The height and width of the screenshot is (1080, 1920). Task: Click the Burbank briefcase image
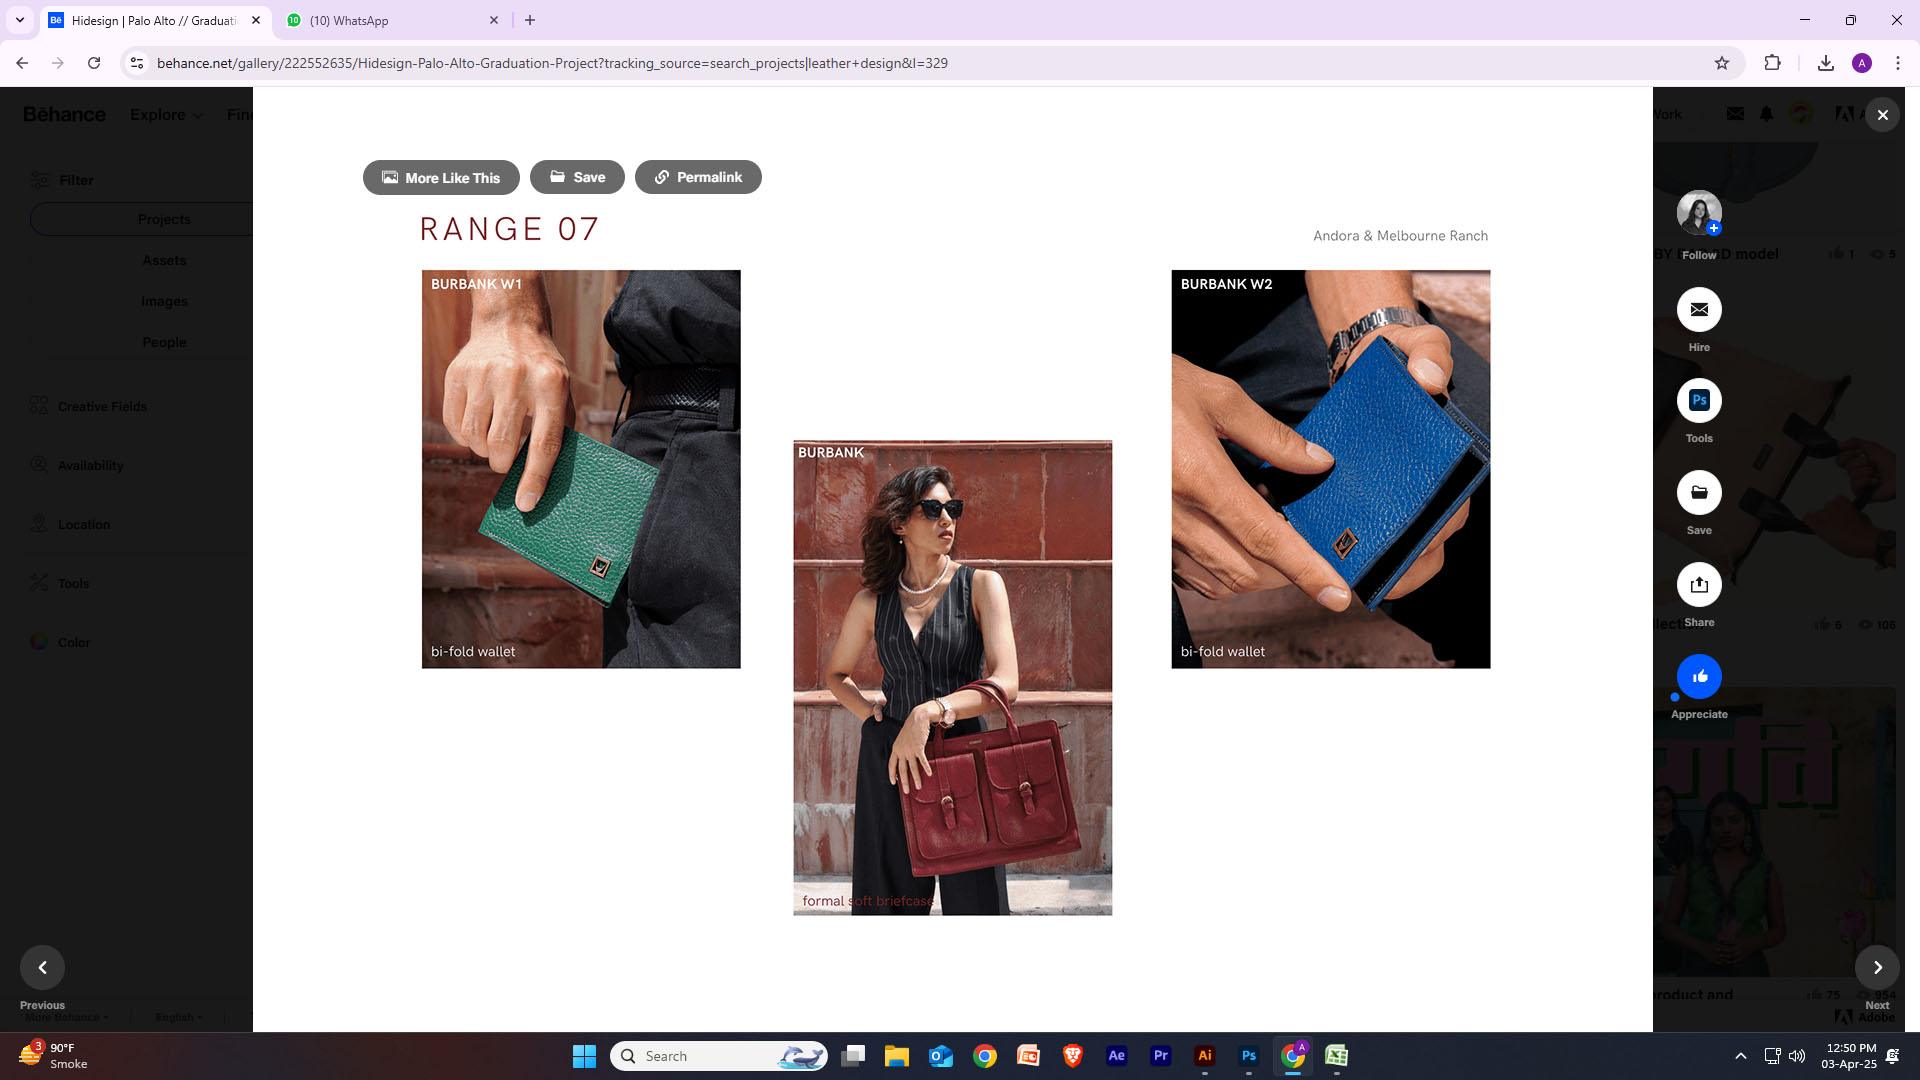(x=952, y=677)
